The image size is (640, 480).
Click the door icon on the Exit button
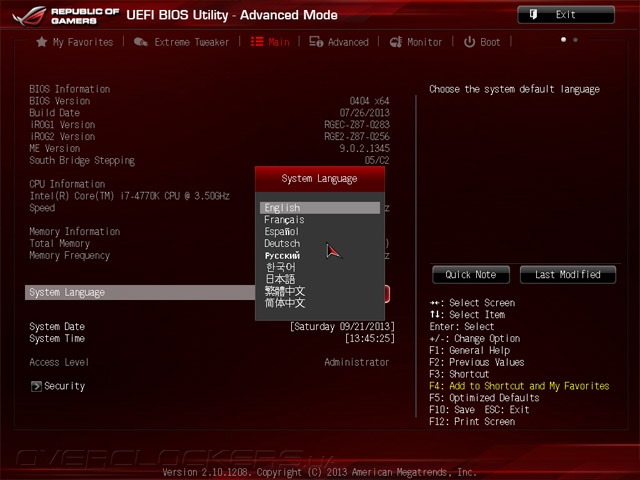point(533,15)
